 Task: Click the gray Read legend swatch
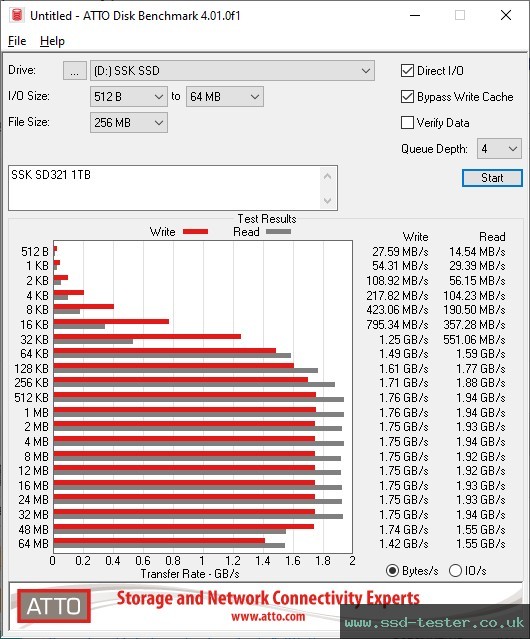(x=278, y=232)
